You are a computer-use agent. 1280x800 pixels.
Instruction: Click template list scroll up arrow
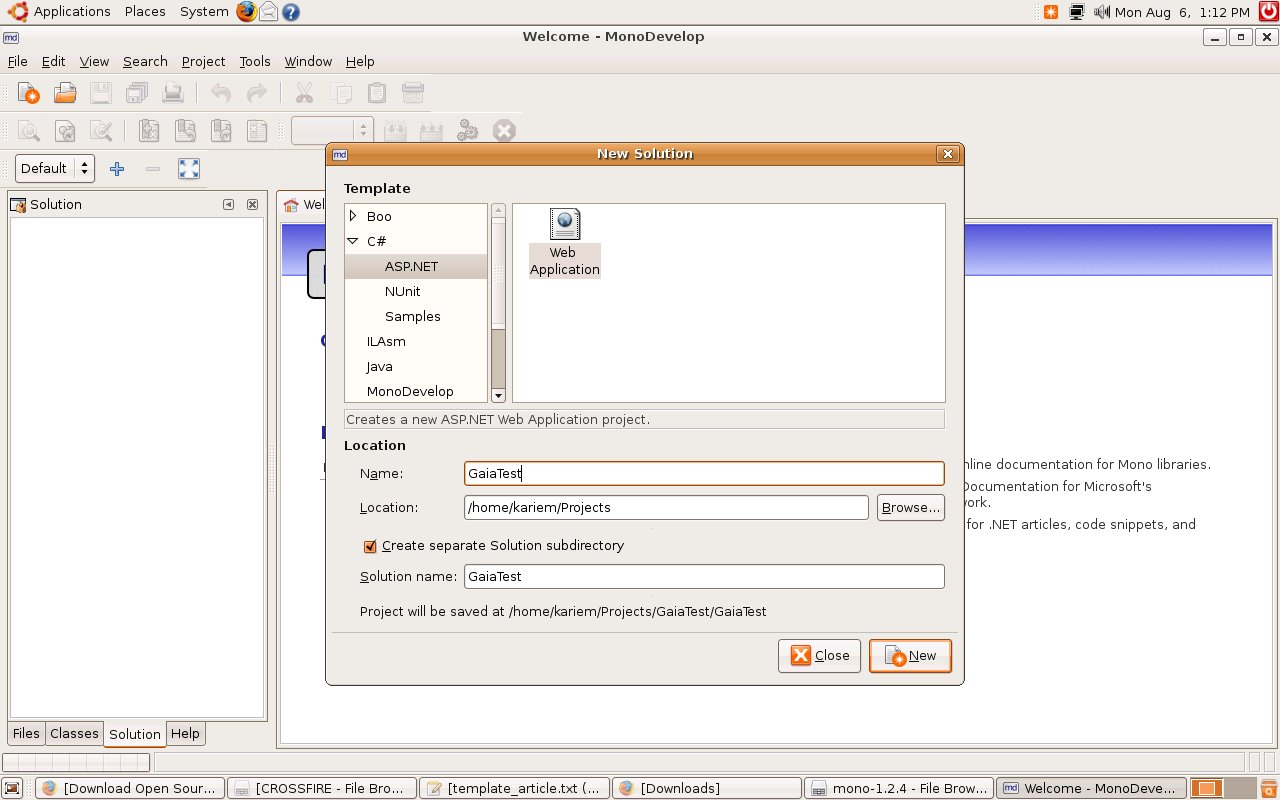[498, 211]
